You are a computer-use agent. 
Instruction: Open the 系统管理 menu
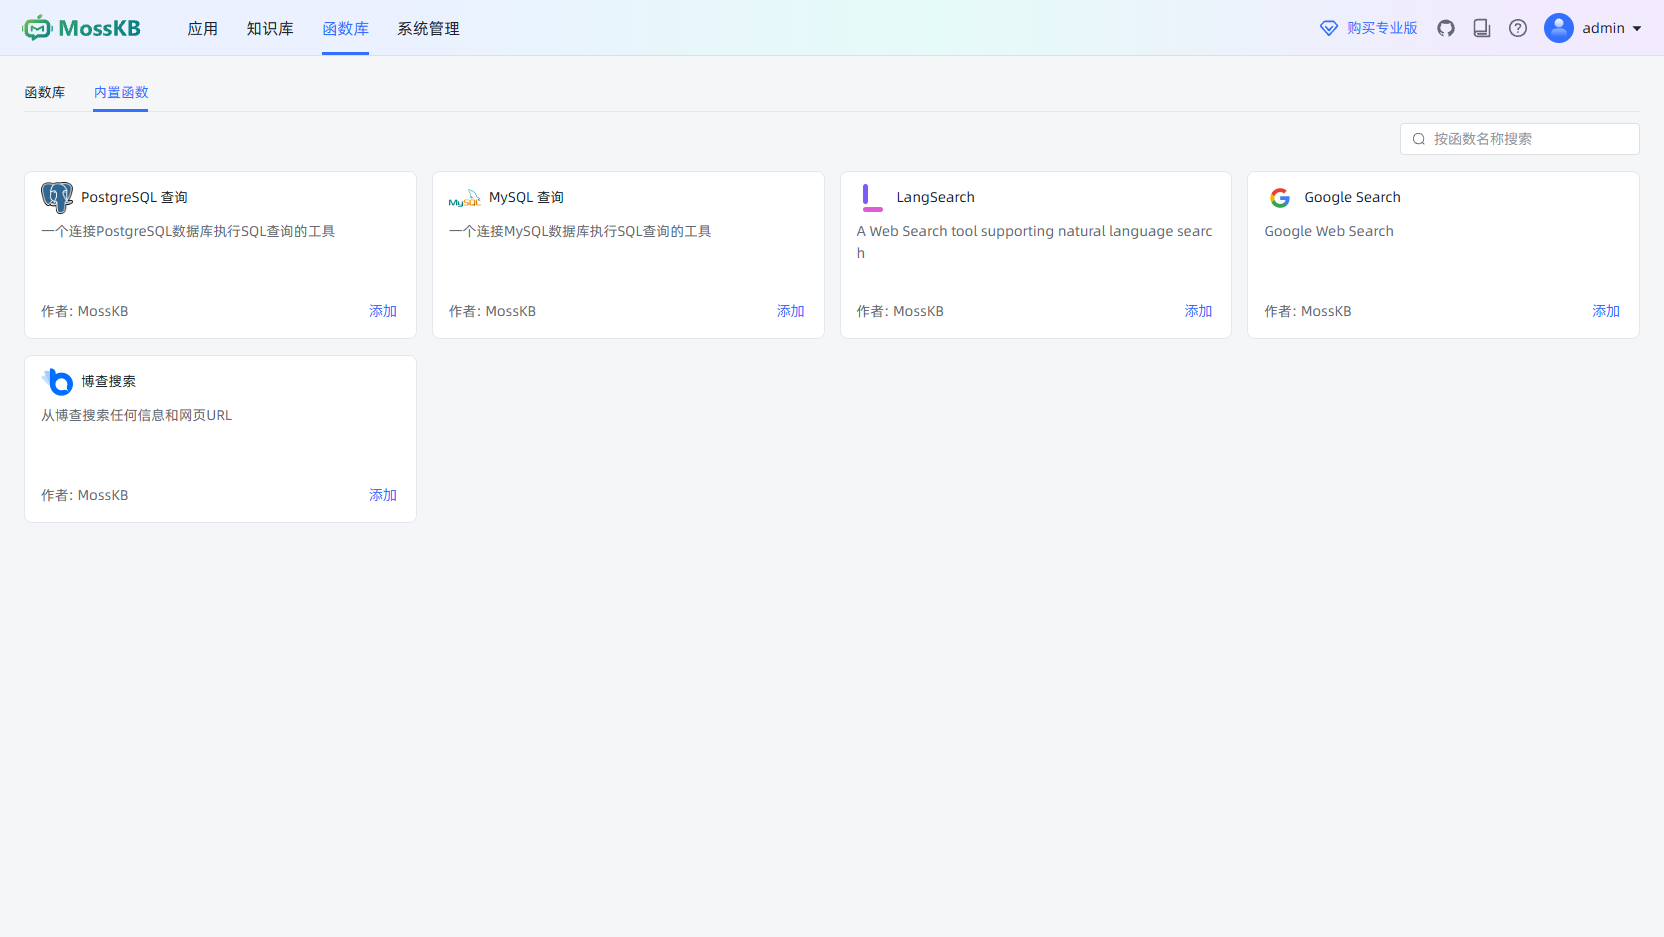[x=429, y=28]
